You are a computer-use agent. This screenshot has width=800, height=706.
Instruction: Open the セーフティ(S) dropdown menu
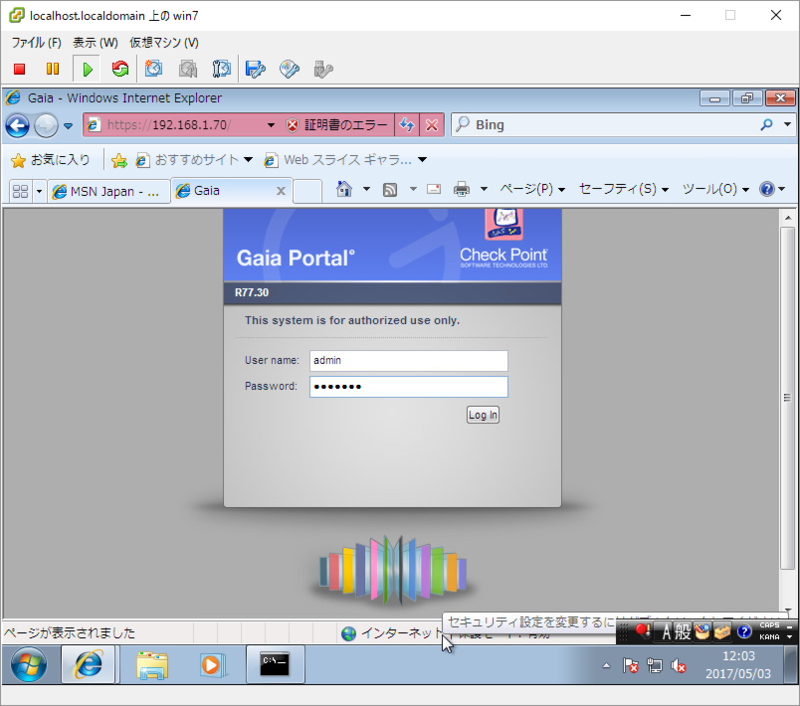point(624,189)
